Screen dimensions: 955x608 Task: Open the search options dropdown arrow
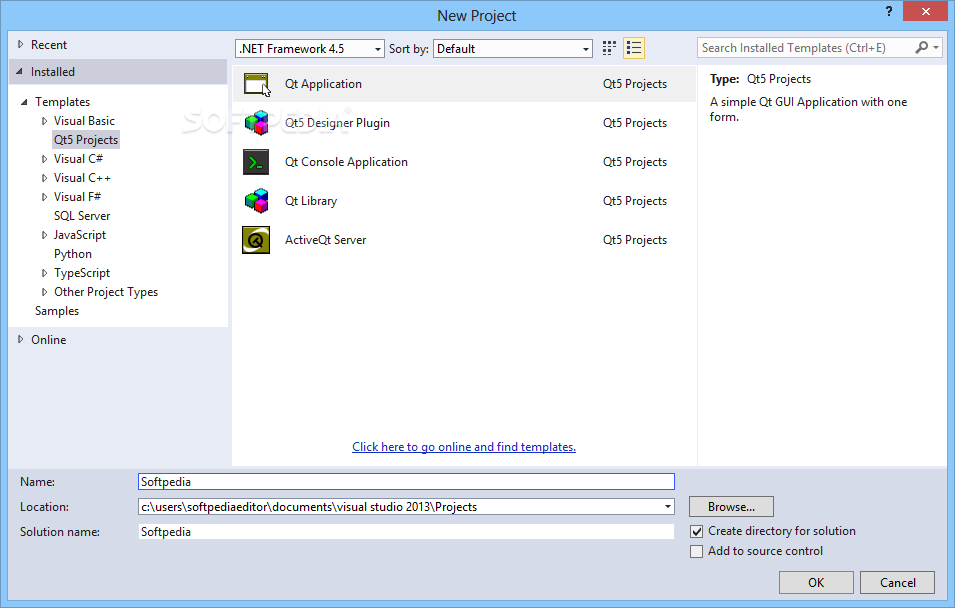936,48
